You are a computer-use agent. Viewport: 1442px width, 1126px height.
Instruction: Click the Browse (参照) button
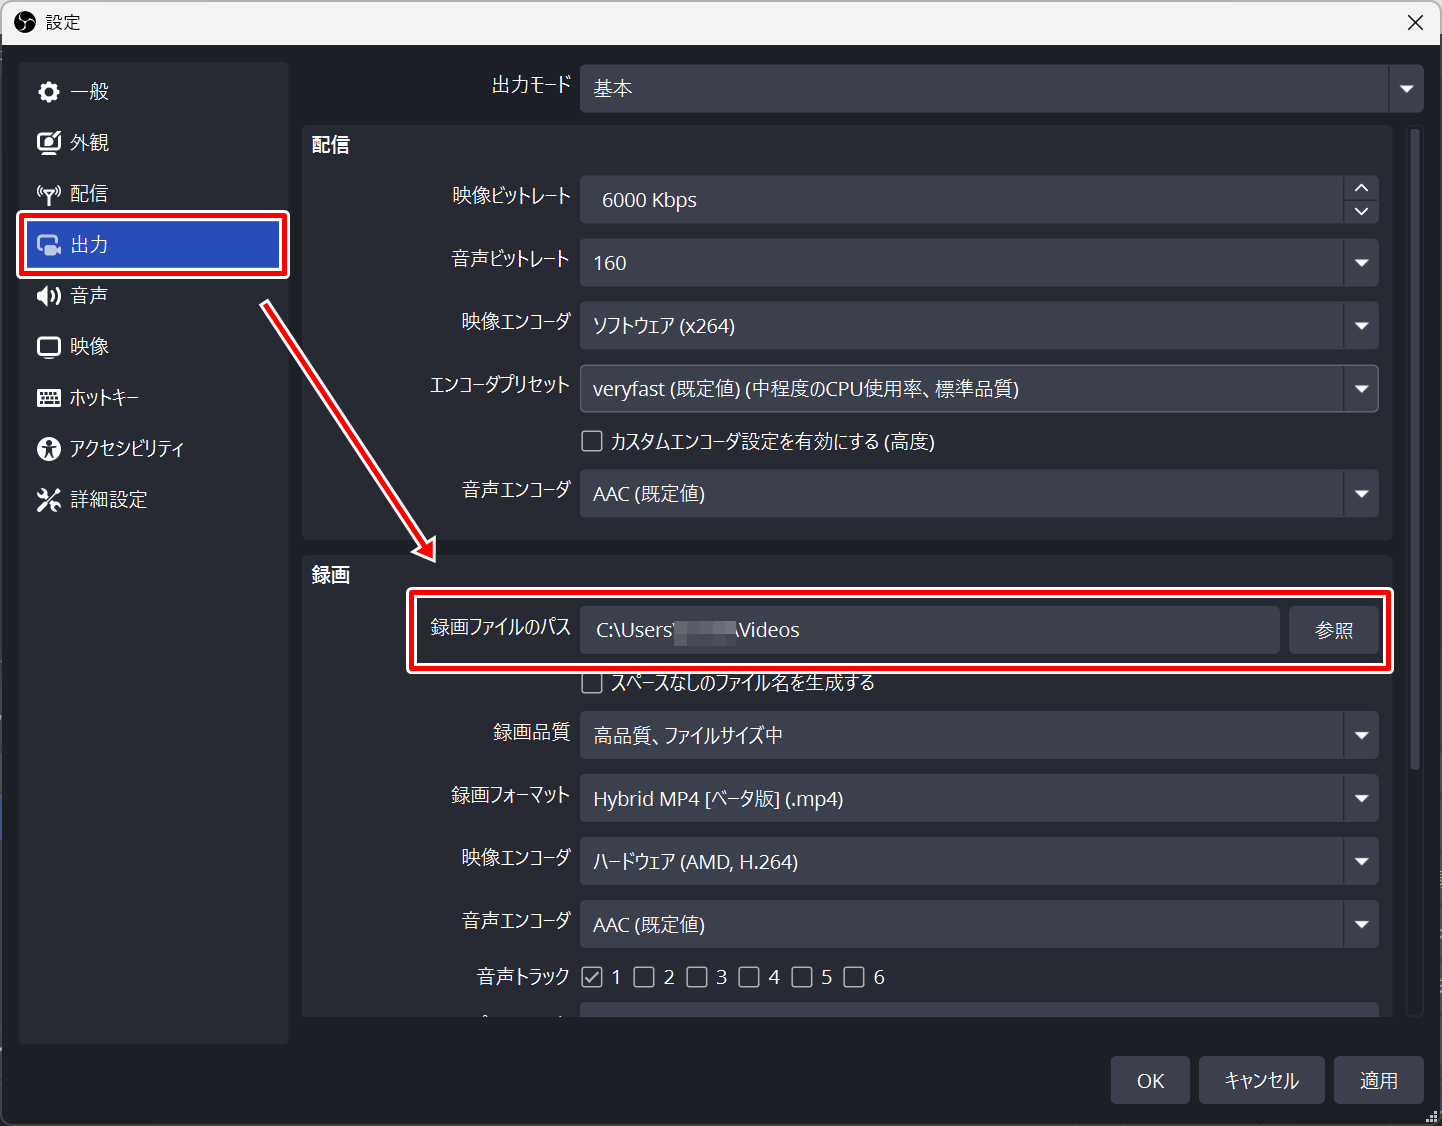pyautogui.click(x=1333, y=631)
